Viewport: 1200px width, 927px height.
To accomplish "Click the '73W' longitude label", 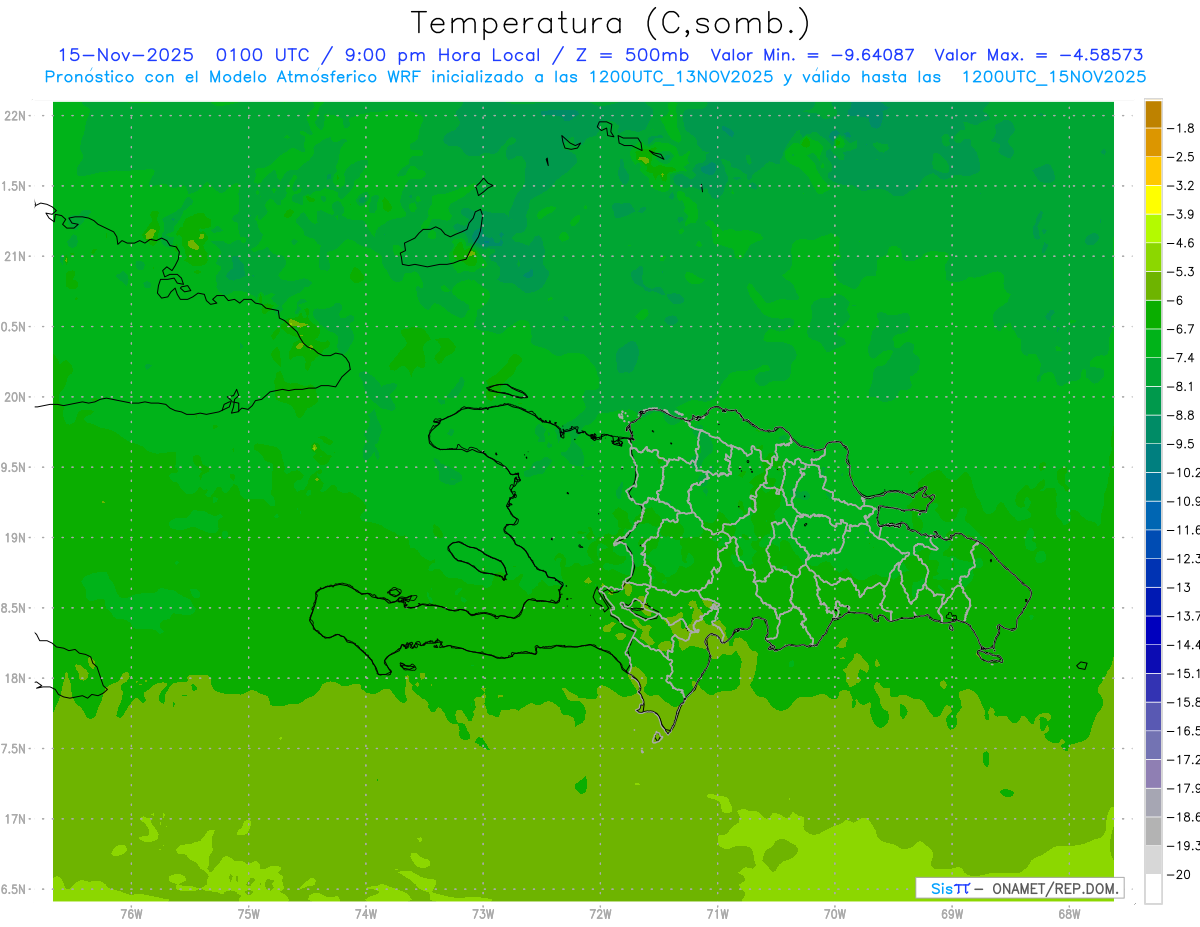I will click(x=483, y=914).
